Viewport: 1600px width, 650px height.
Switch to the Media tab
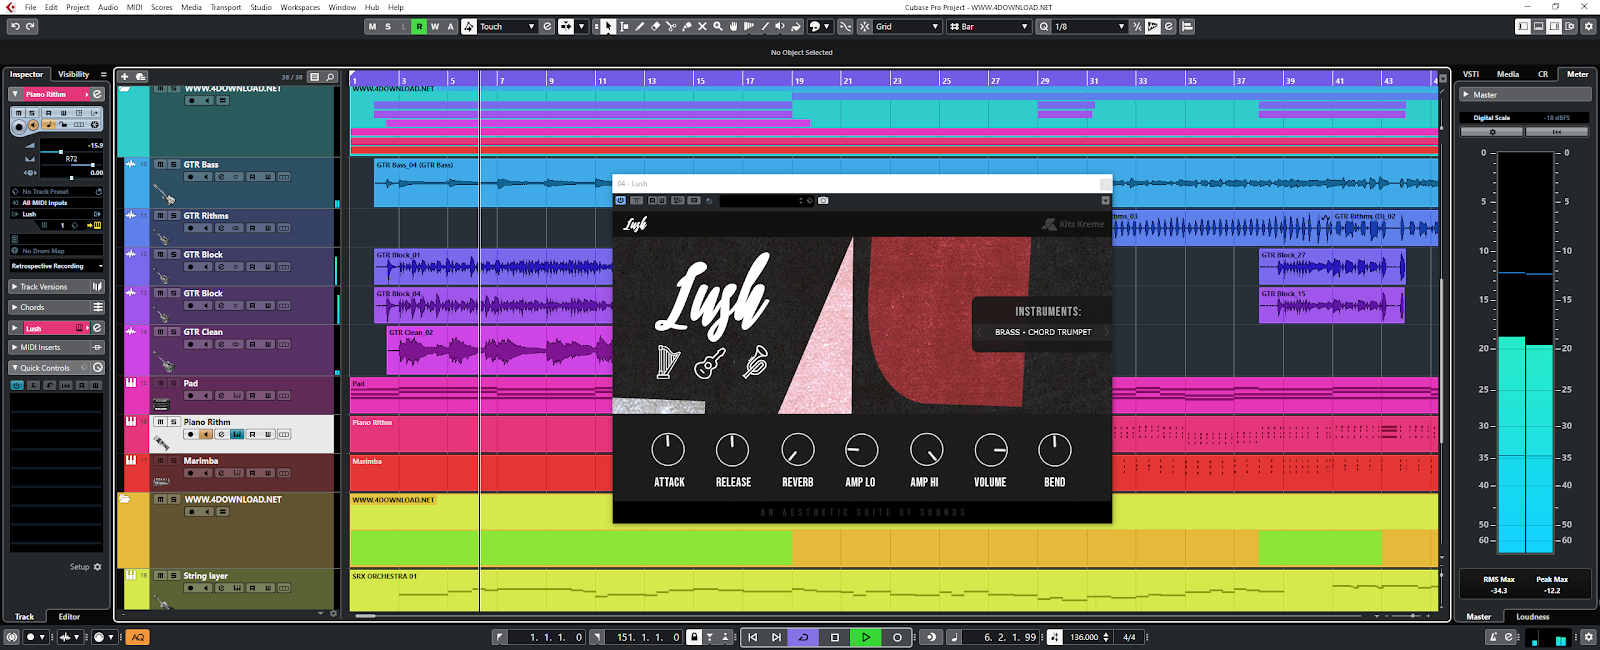coord(1507,74)
